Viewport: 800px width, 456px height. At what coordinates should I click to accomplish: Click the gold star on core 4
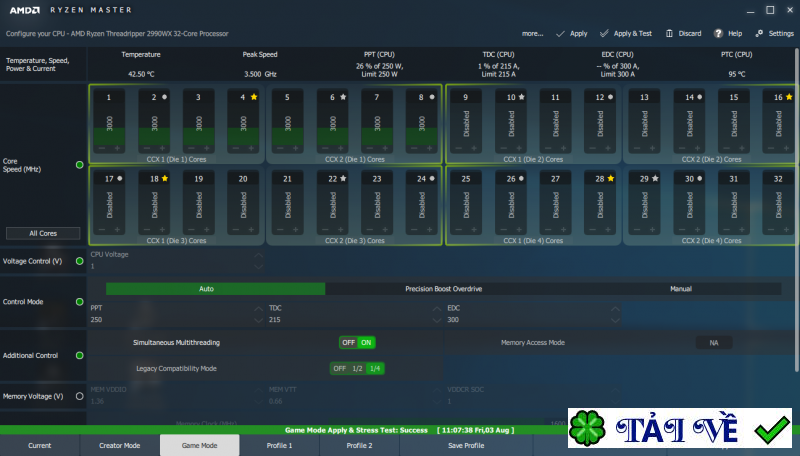tap(254, 97)
